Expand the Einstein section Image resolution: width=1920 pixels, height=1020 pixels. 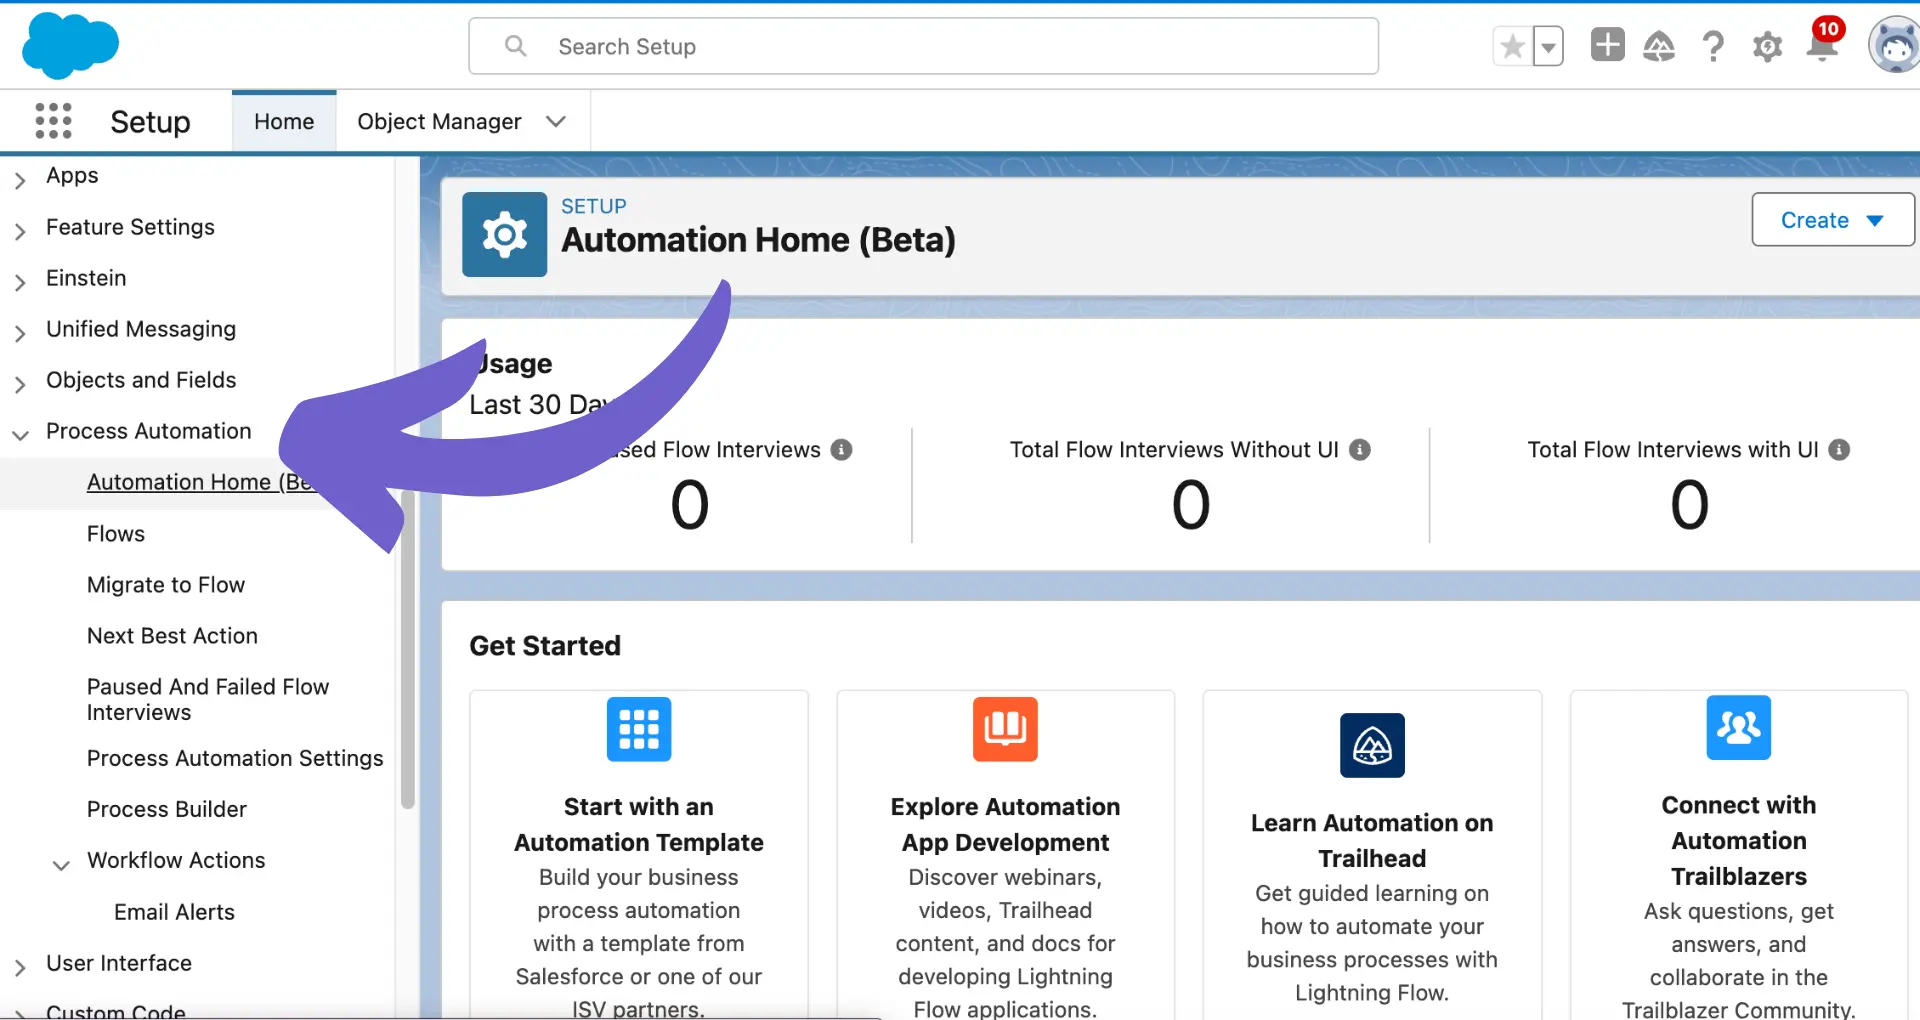[x=20, y=282]
